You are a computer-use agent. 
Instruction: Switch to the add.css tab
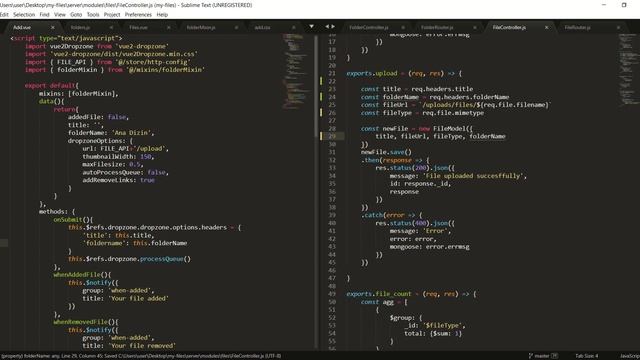(x=262, y=27)
